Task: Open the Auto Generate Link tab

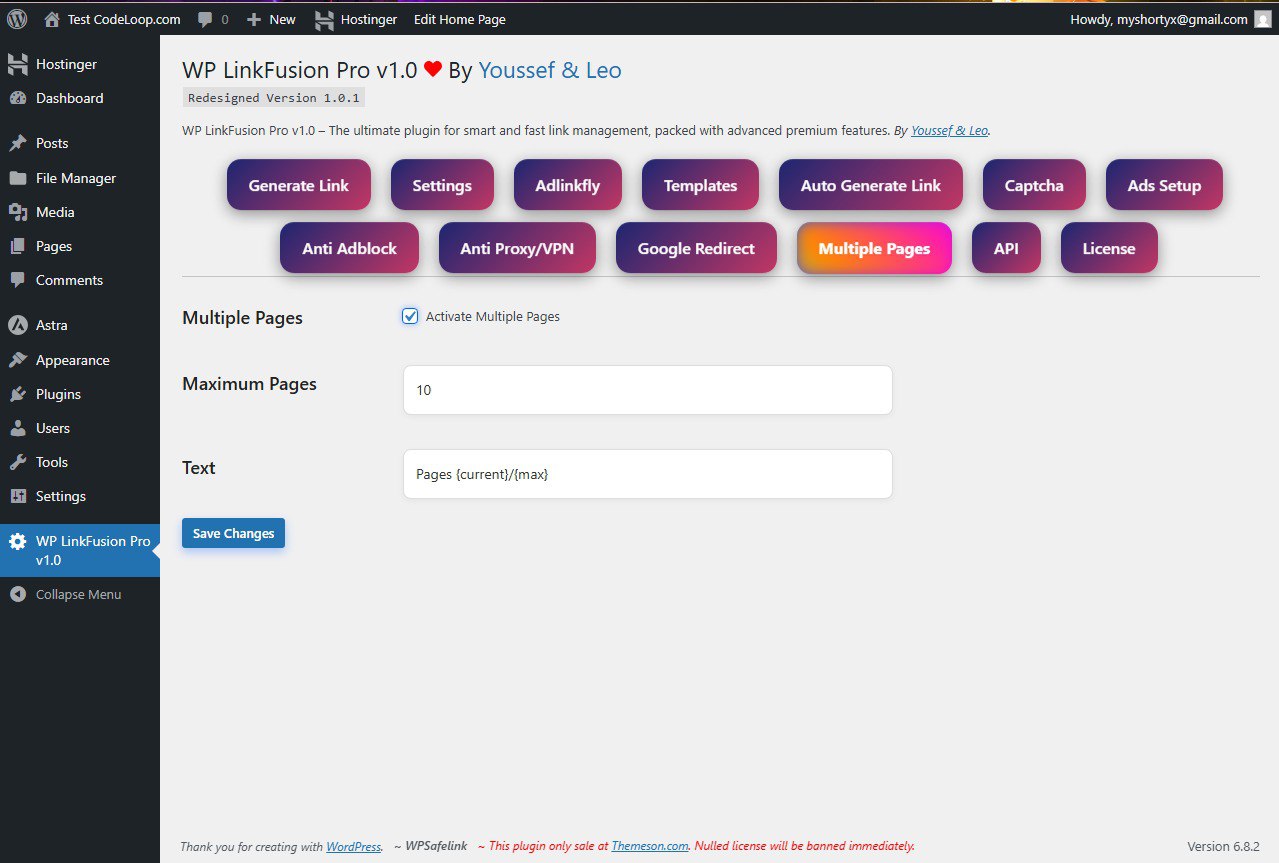Action: (871, 185)
